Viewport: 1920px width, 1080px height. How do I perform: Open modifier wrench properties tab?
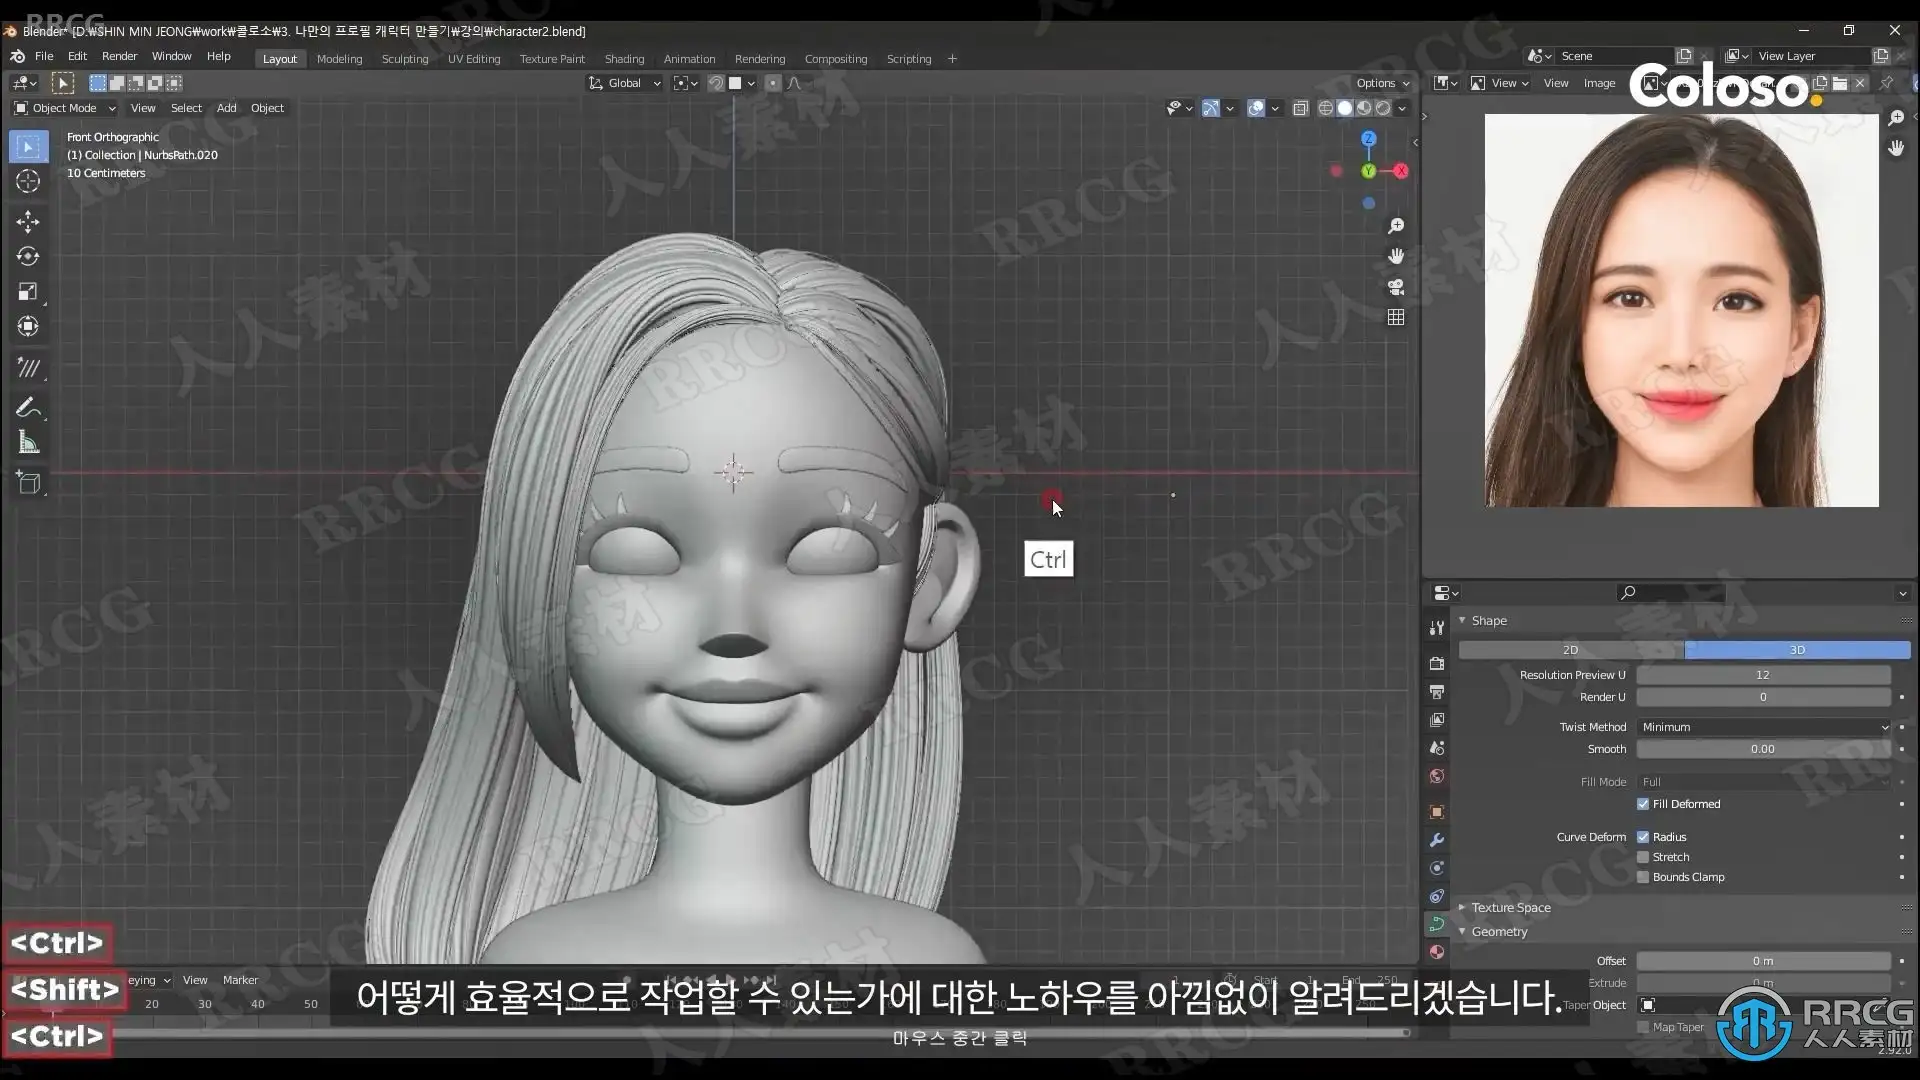pos(1437,840)
